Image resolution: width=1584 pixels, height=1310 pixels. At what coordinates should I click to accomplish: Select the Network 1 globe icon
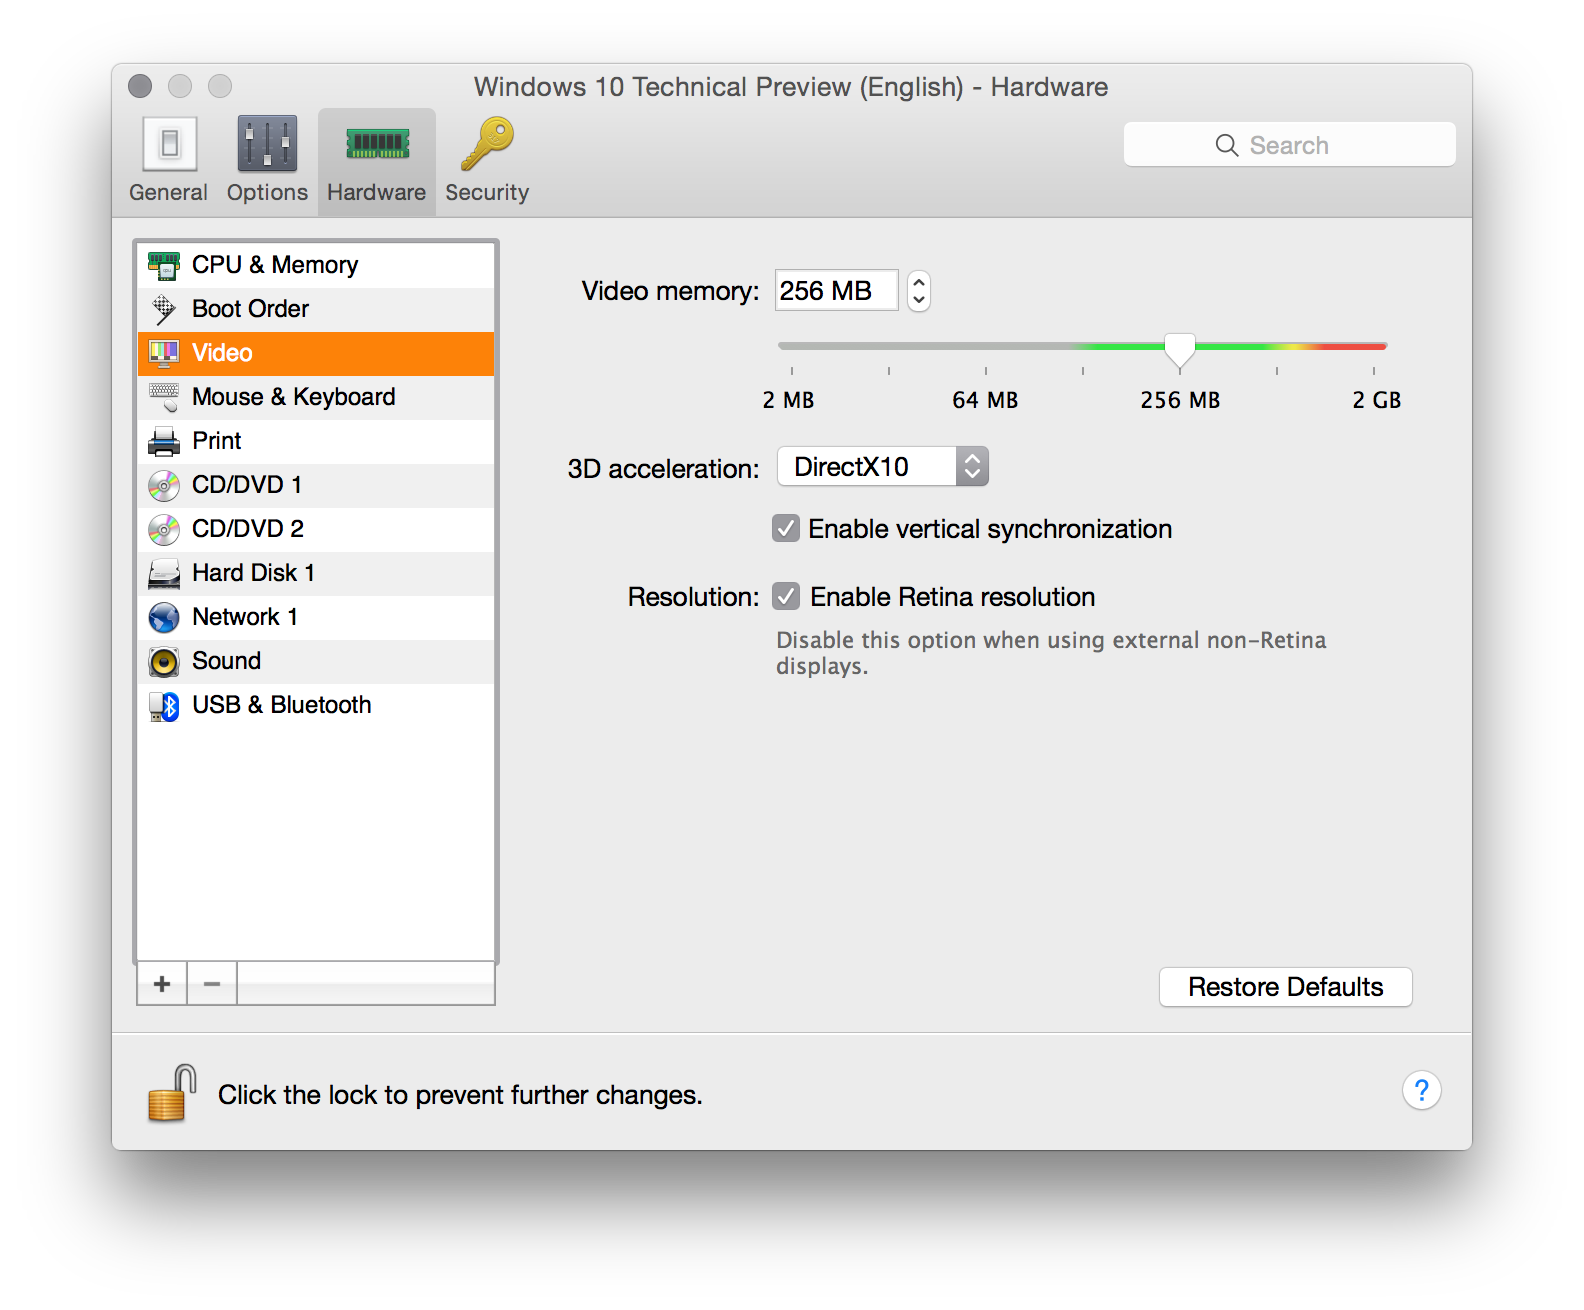point(164,617)
